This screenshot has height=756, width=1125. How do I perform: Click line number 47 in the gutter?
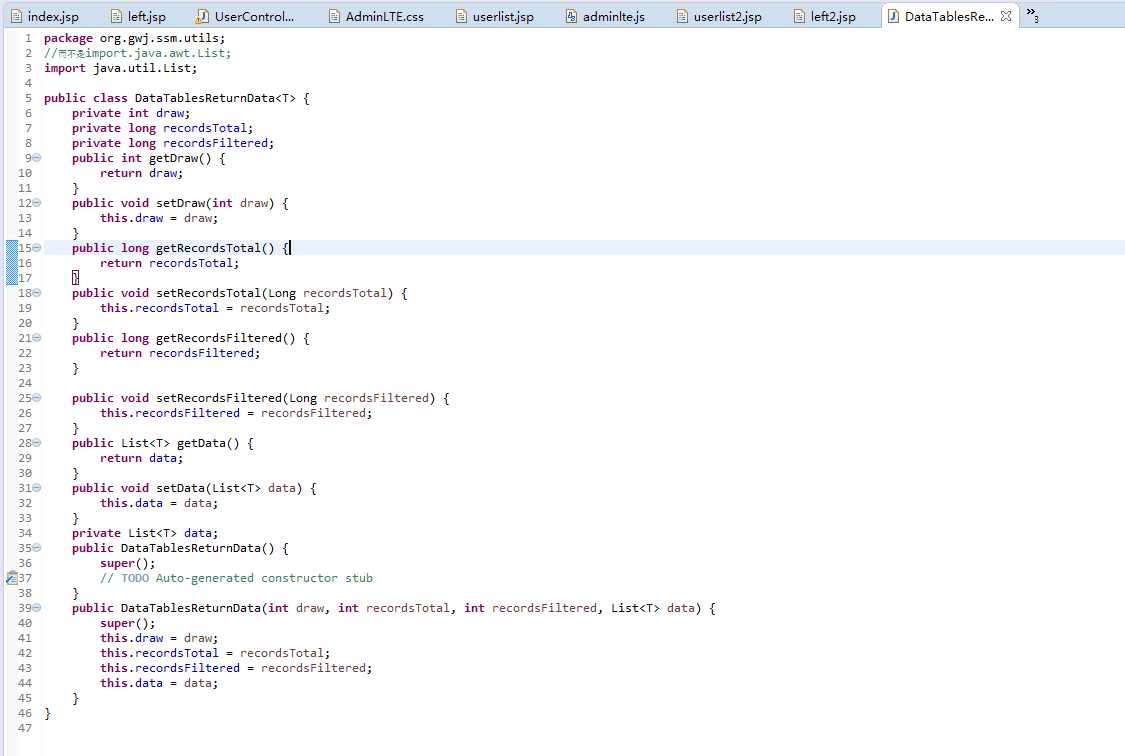point(24,728)
